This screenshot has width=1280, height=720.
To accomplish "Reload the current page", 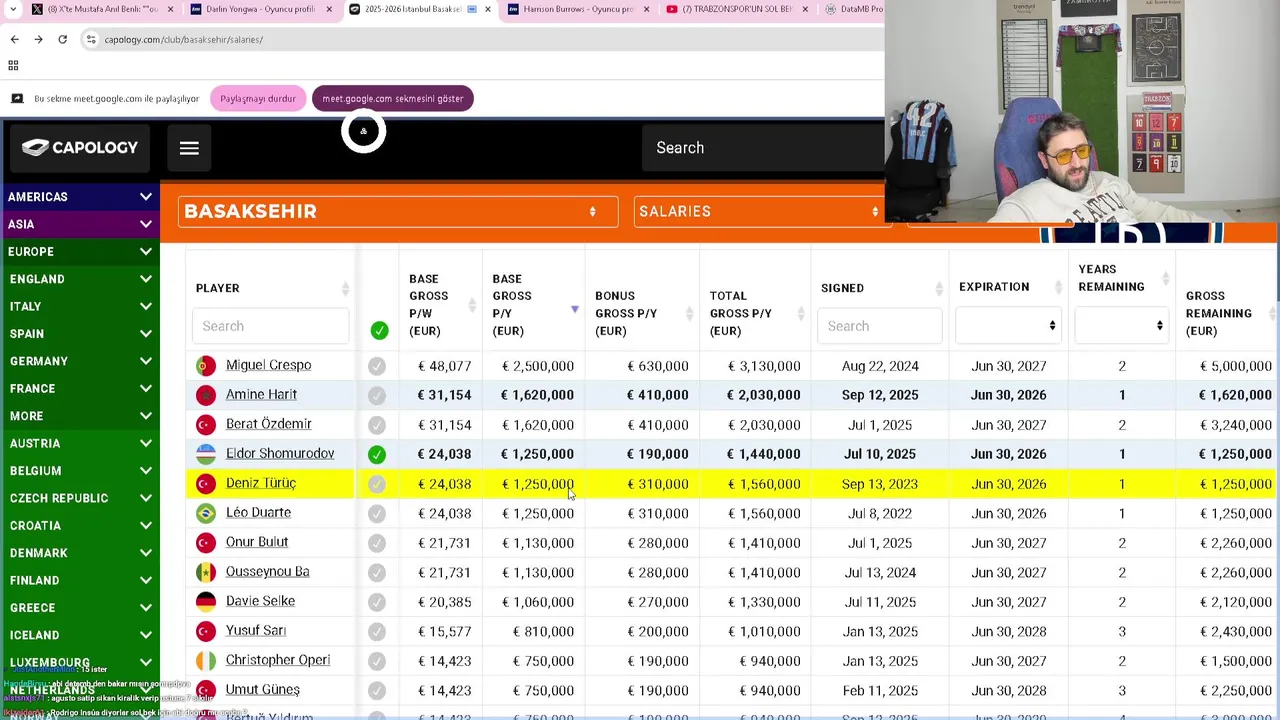I will 62,39.
